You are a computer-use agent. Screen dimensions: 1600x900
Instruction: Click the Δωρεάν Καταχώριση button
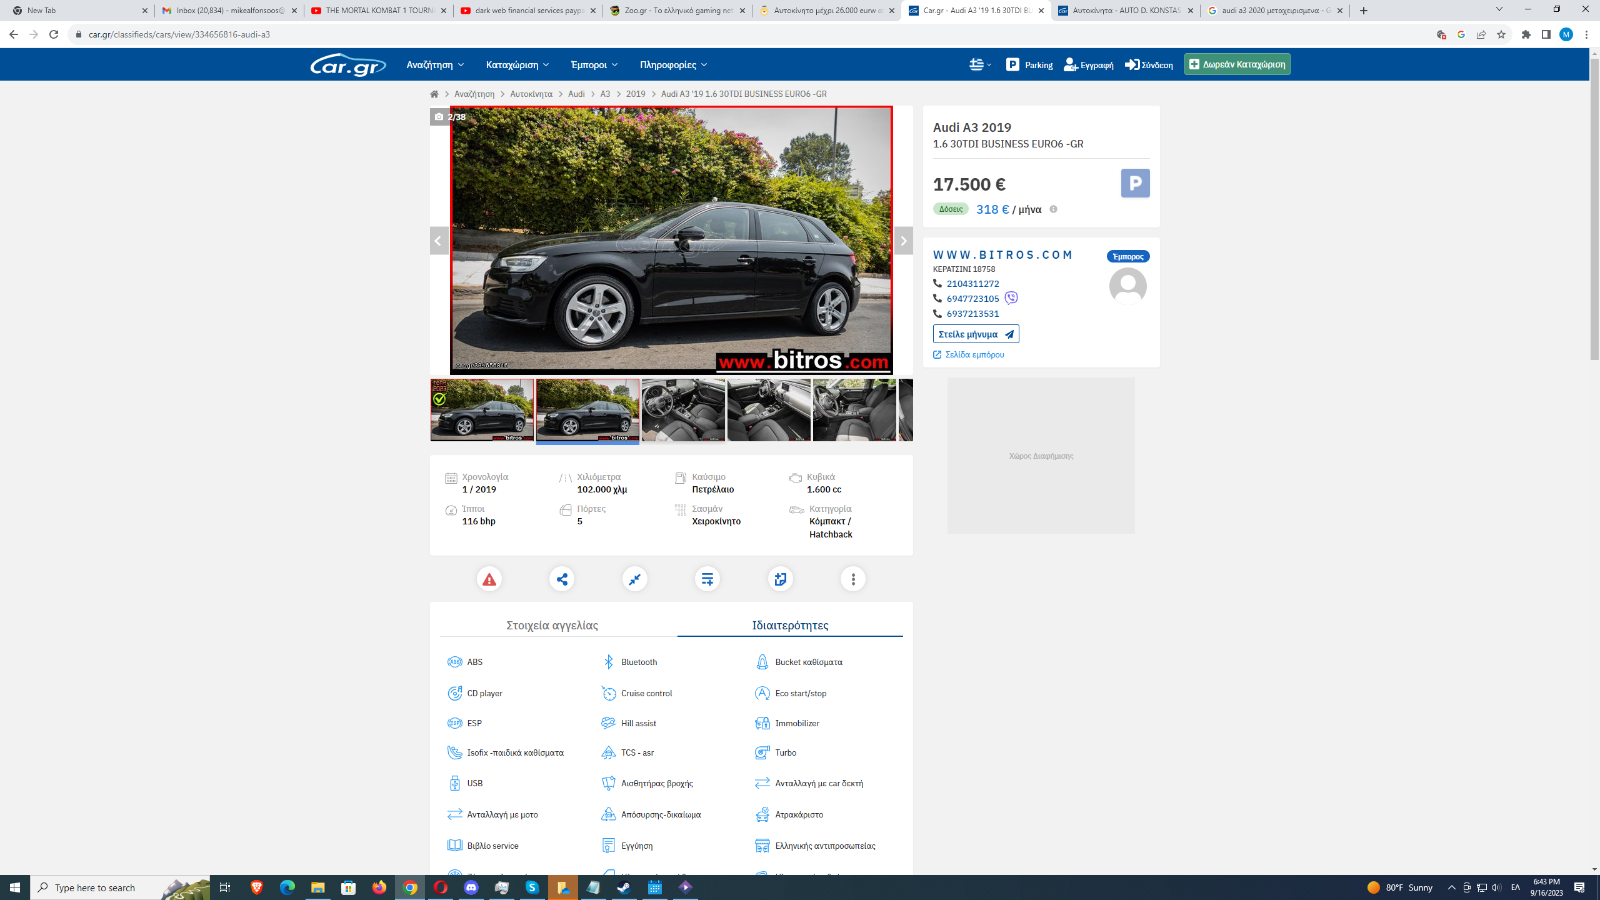1237,65
